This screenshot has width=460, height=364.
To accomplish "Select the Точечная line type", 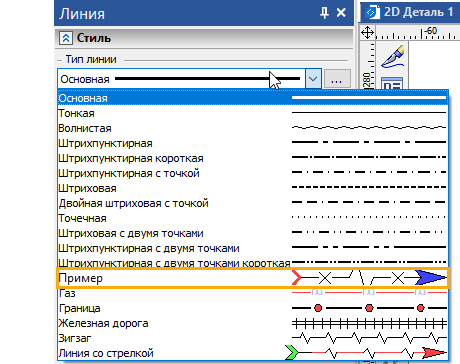I will [x=253, y=218].
